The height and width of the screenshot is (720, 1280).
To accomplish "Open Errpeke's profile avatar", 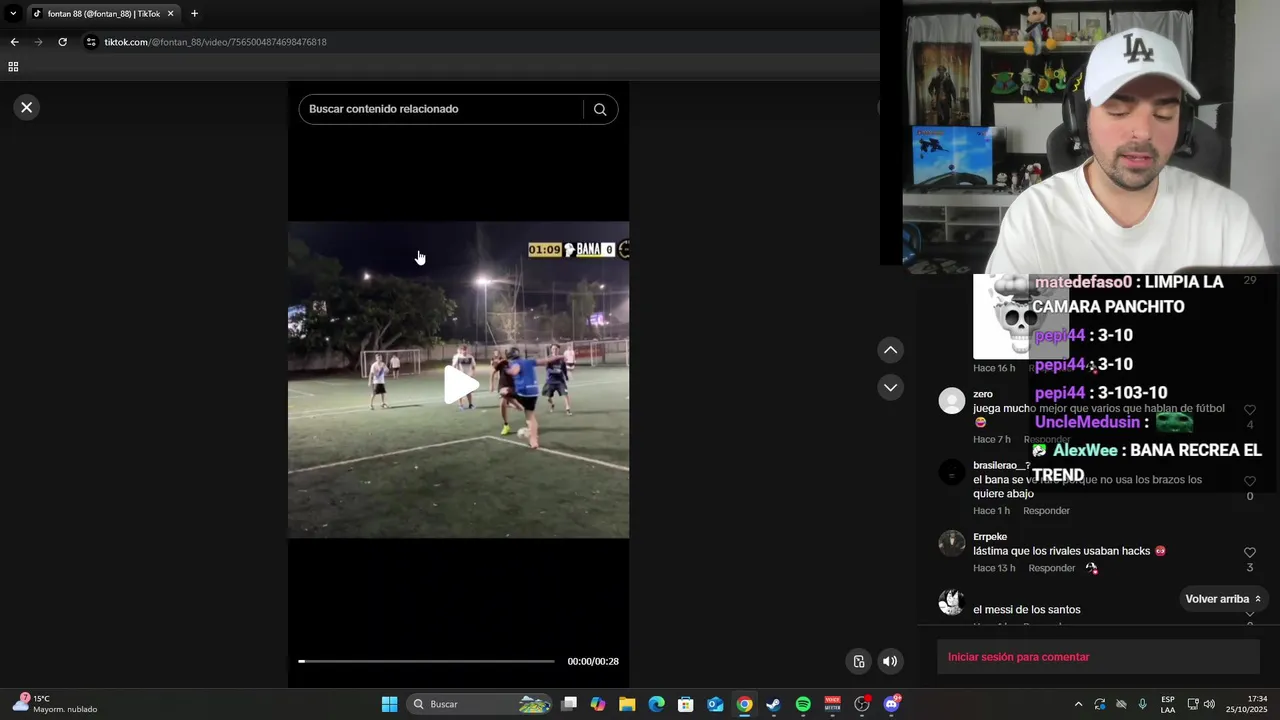I will [x=952, y=544].
